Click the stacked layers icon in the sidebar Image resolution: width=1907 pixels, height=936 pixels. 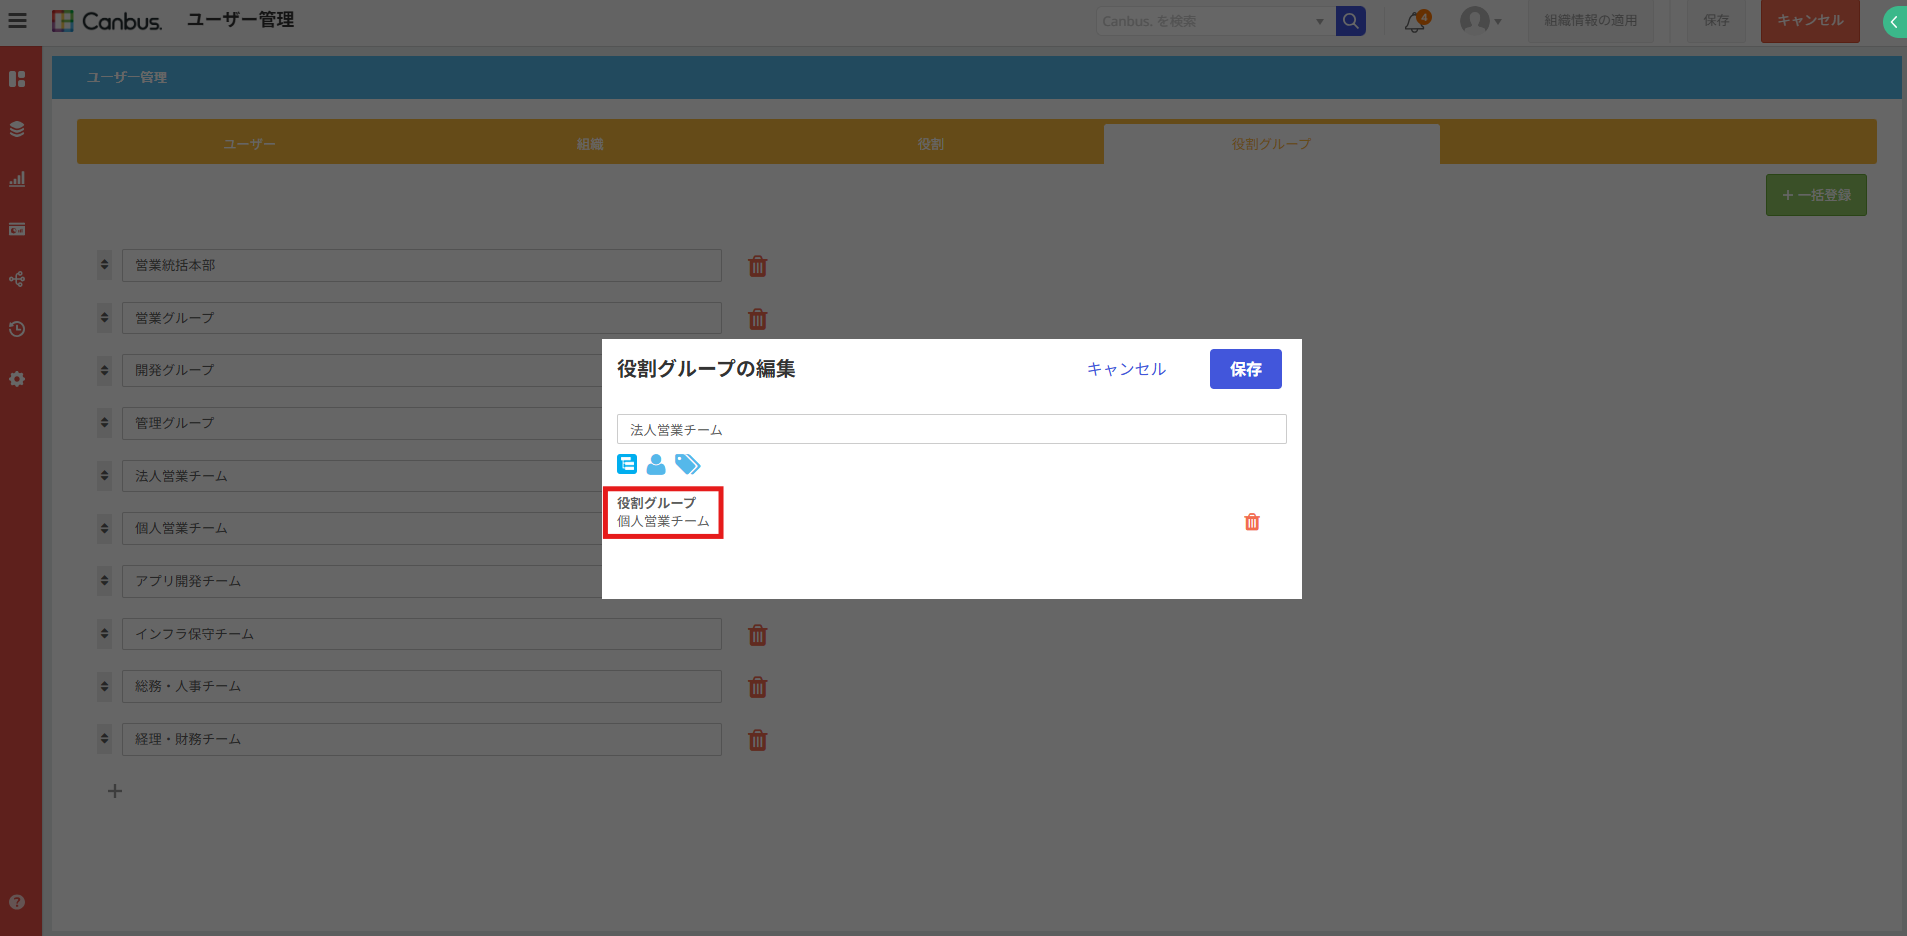click(17, 129)
